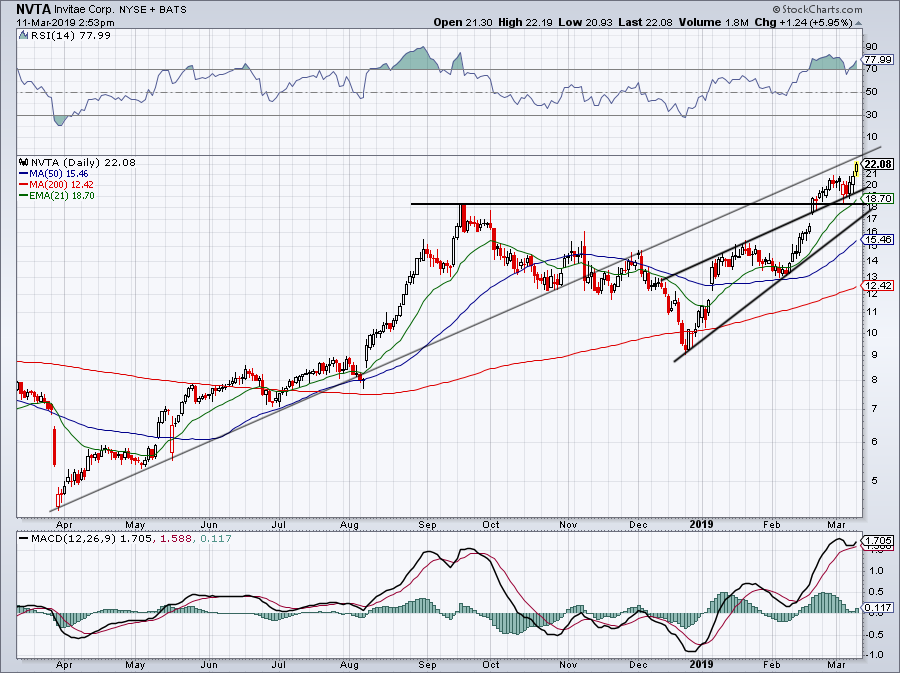Click the 77.99 RSI value tag
The height and width of the screenshot is (673, 900).
(878, 60)
